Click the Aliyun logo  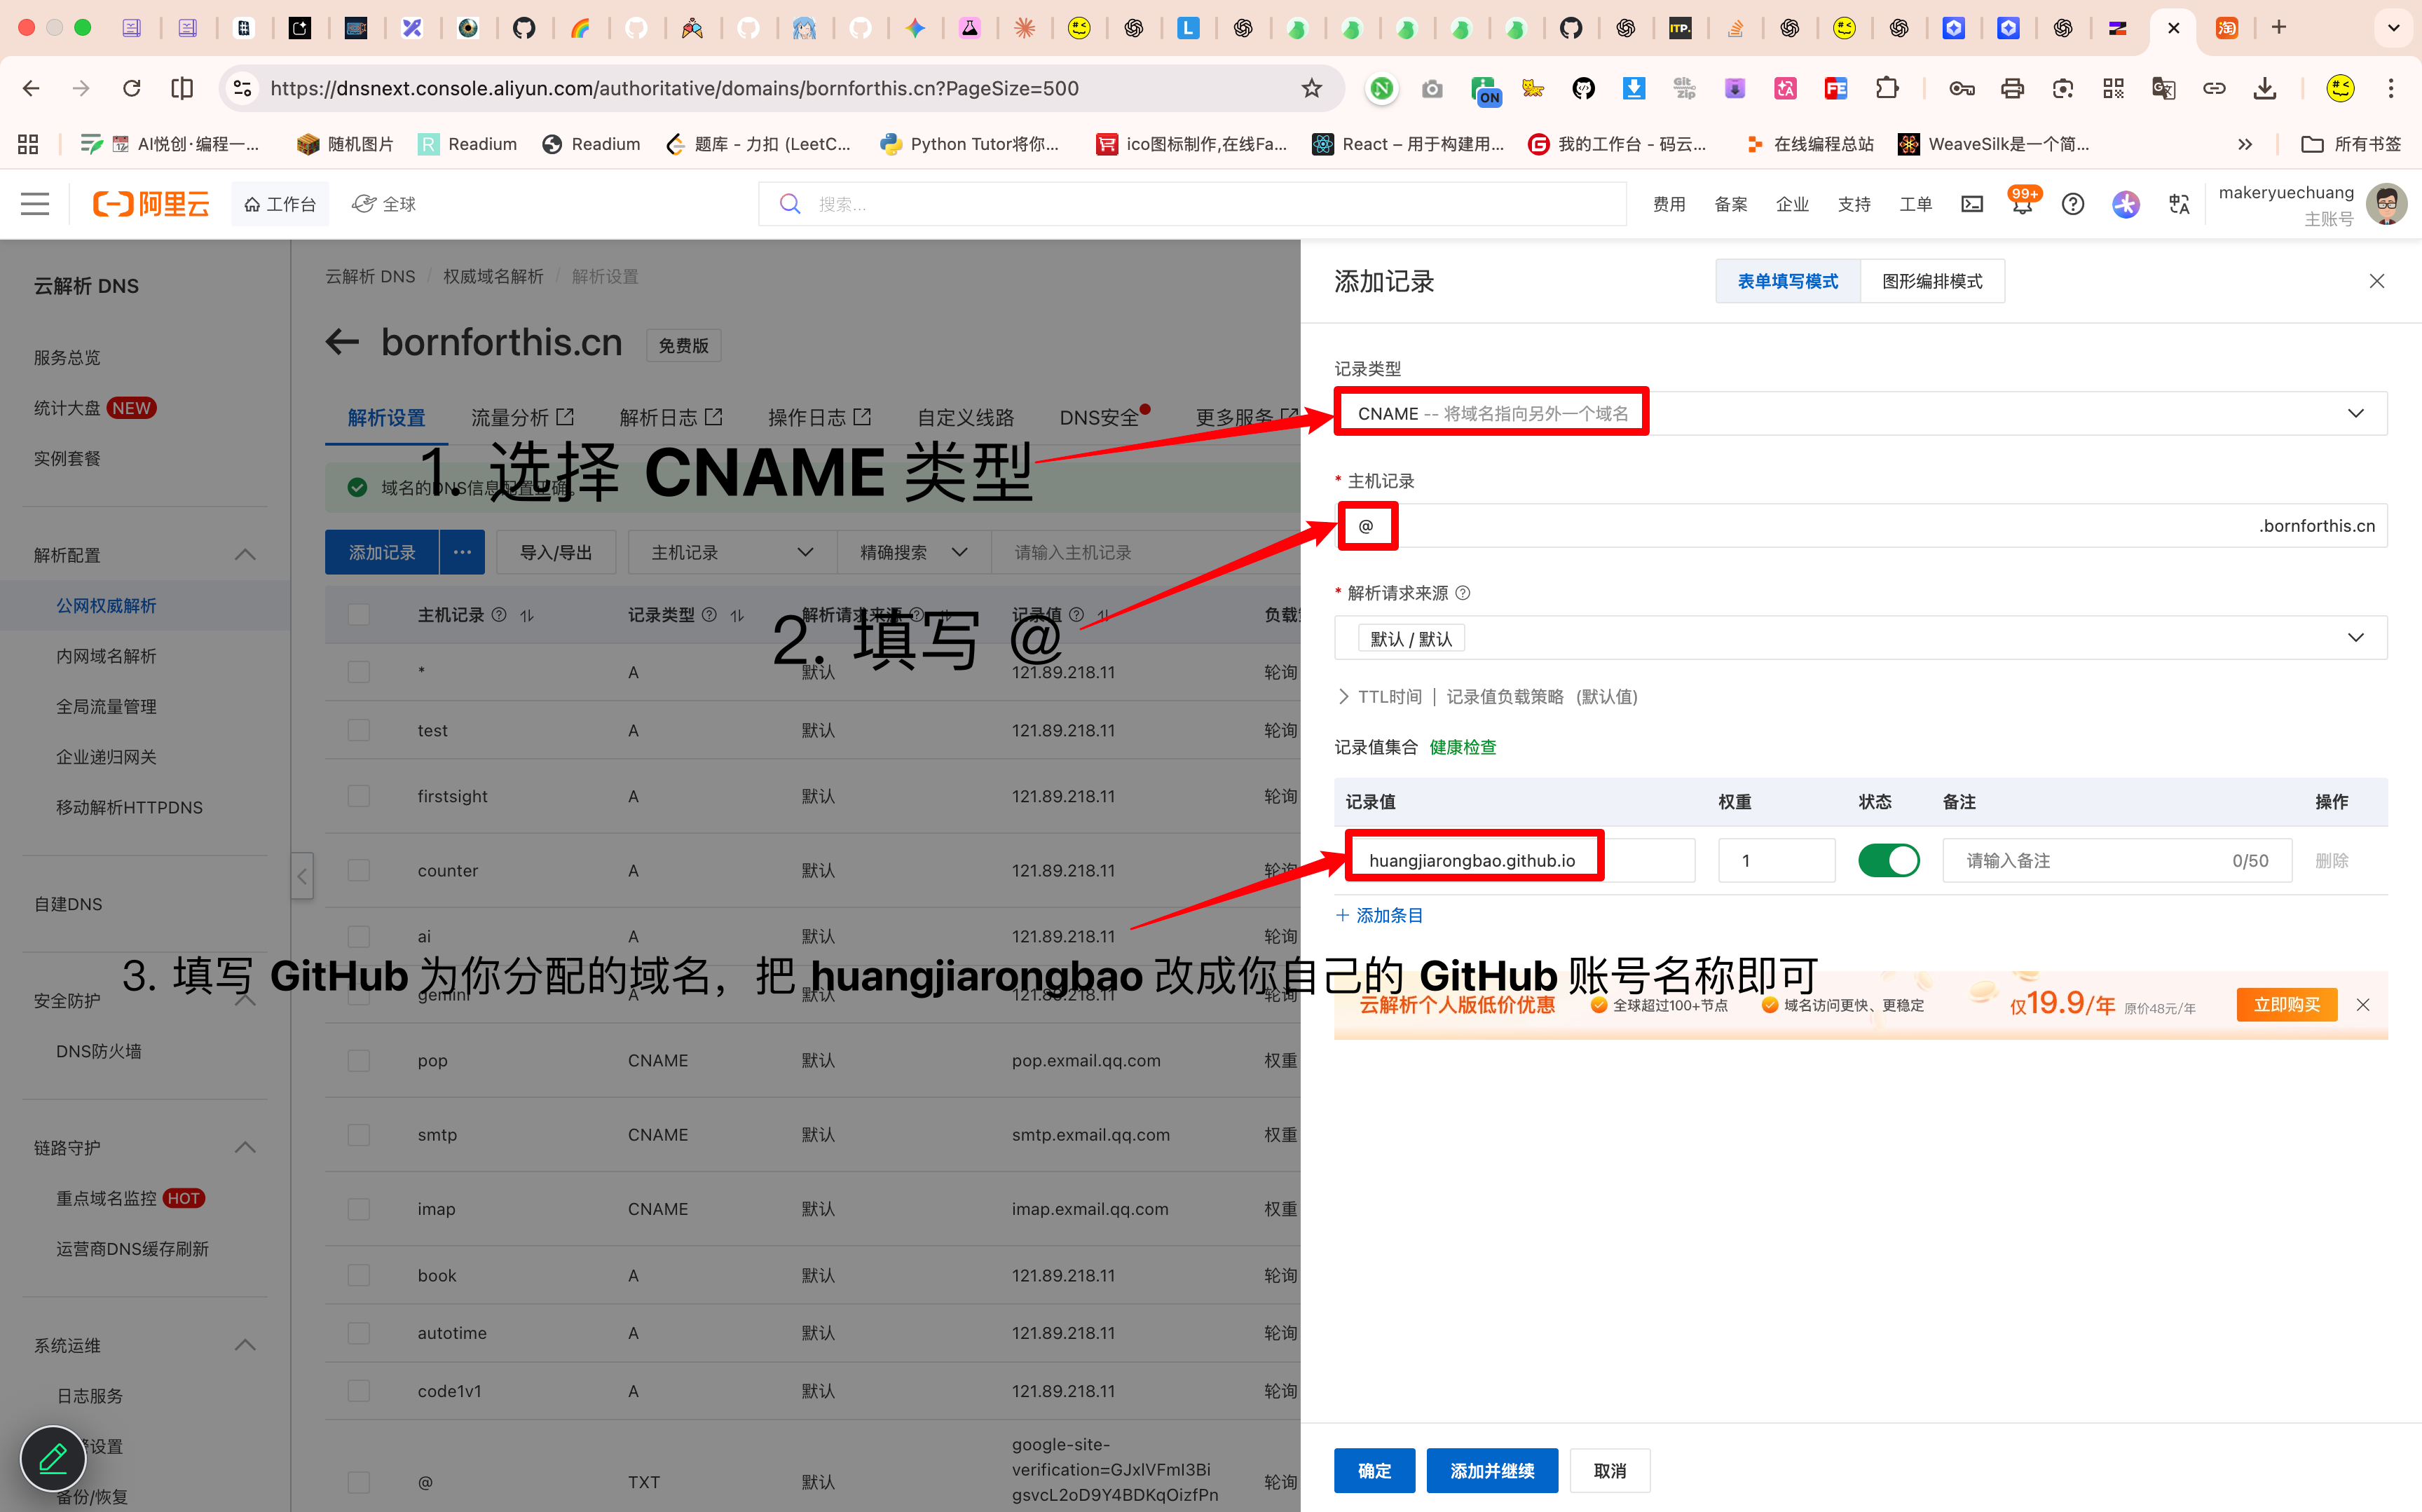coord(151,204)
